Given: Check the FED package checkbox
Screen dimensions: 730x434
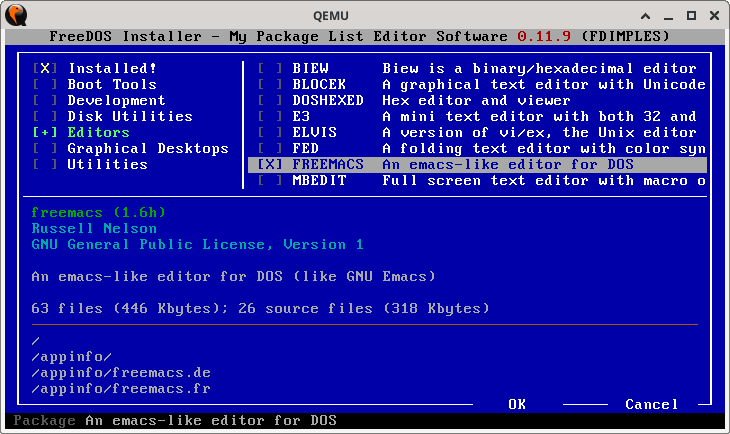Looking at the screenshot, I should (270, 148).
